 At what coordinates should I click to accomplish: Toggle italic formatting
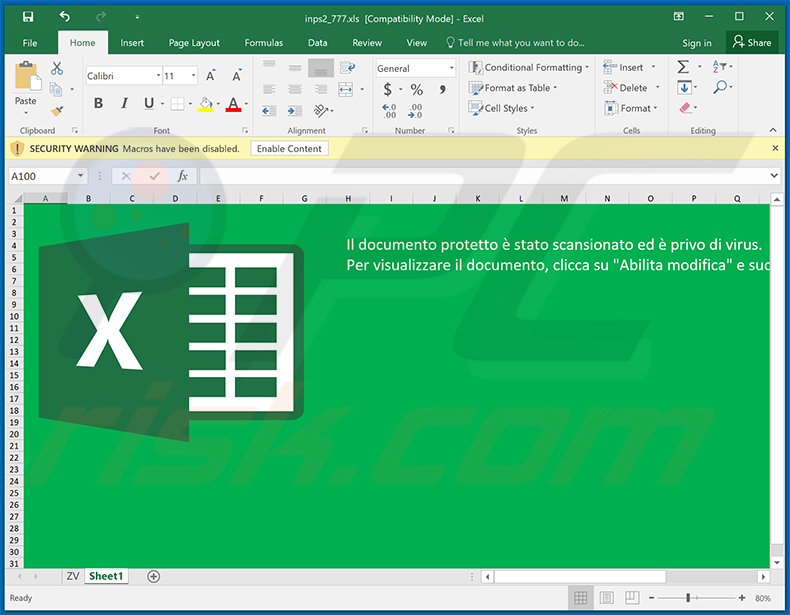tap(124, 103)
